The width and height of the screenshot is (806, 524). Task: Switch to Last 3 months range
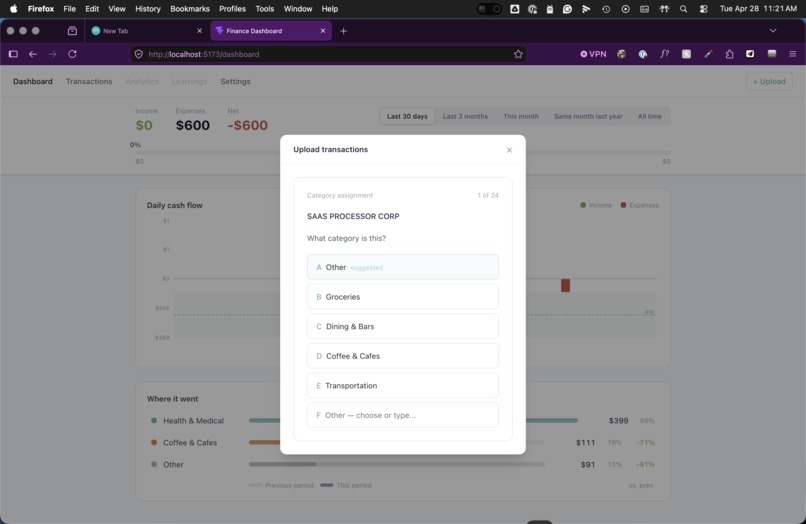465,116
